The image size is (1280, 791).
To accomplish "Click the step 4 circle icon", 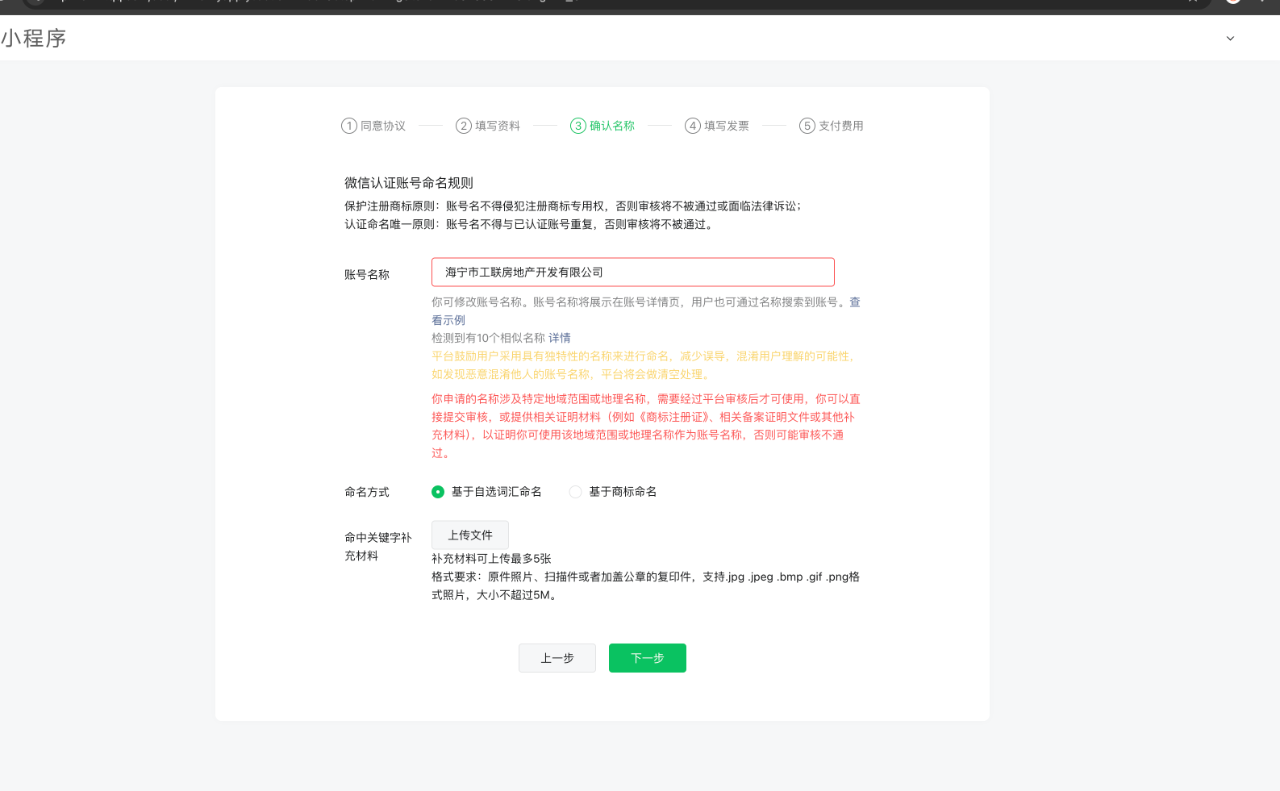I will pyautogui.click(x=693, y=126).
